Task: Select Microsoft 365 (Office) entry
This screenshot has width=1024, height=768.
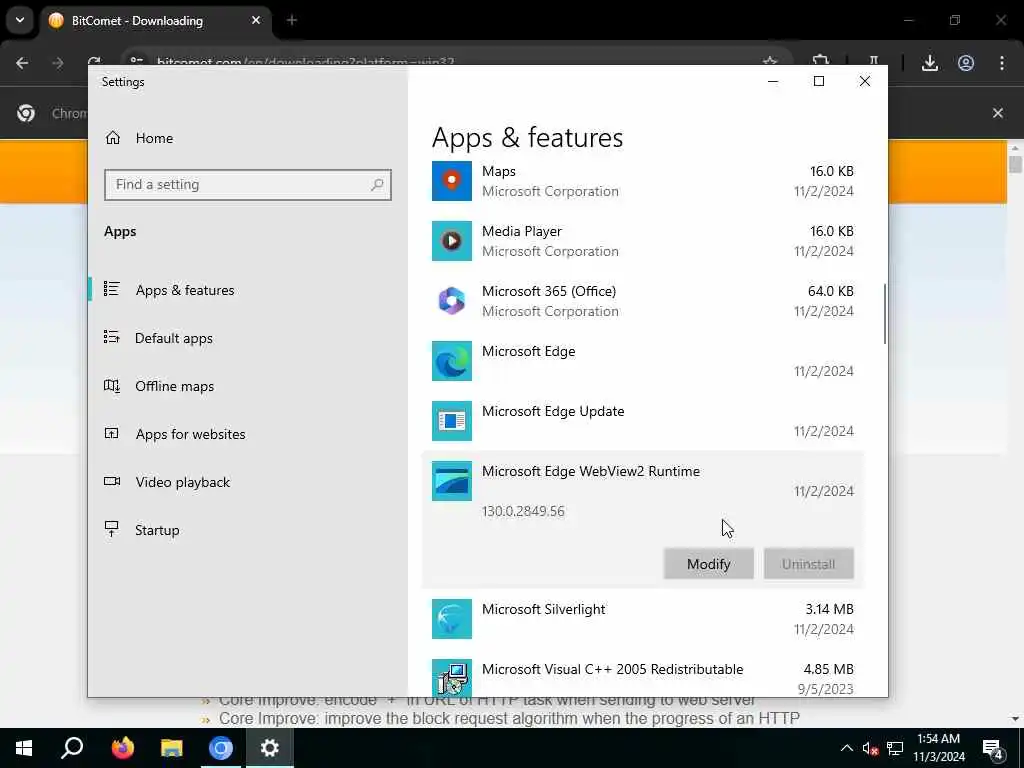Action: [643, 301]
